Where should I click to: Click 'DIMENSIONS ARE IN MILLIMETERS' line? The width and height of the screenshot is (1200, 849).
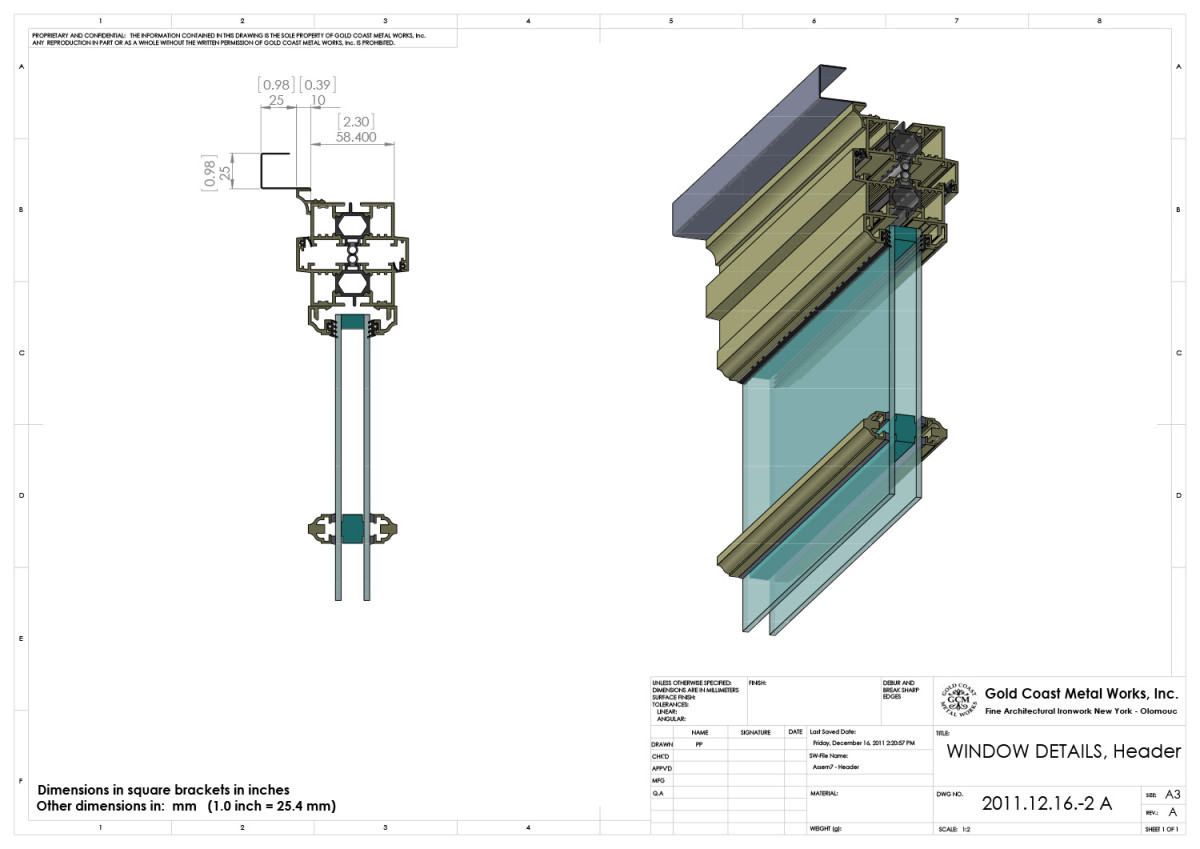tap(695, 690)
